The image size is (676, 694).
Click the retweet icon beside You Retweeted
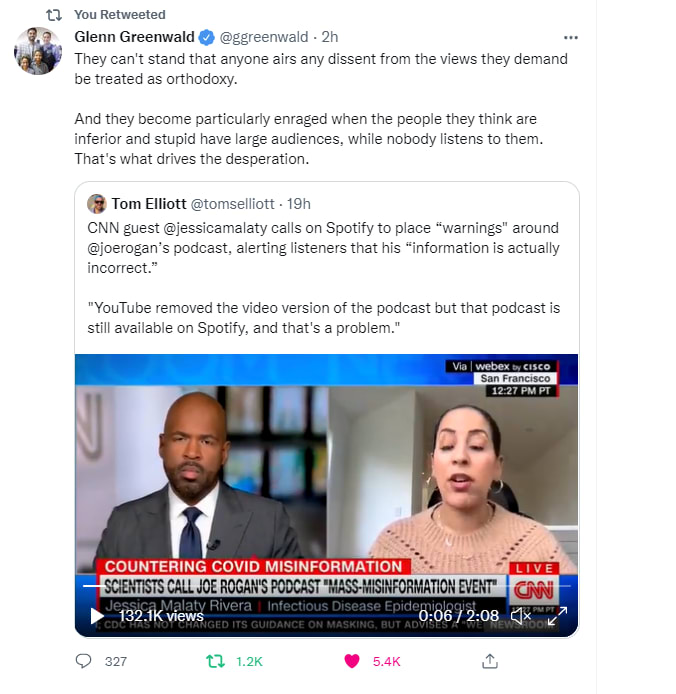54,15
